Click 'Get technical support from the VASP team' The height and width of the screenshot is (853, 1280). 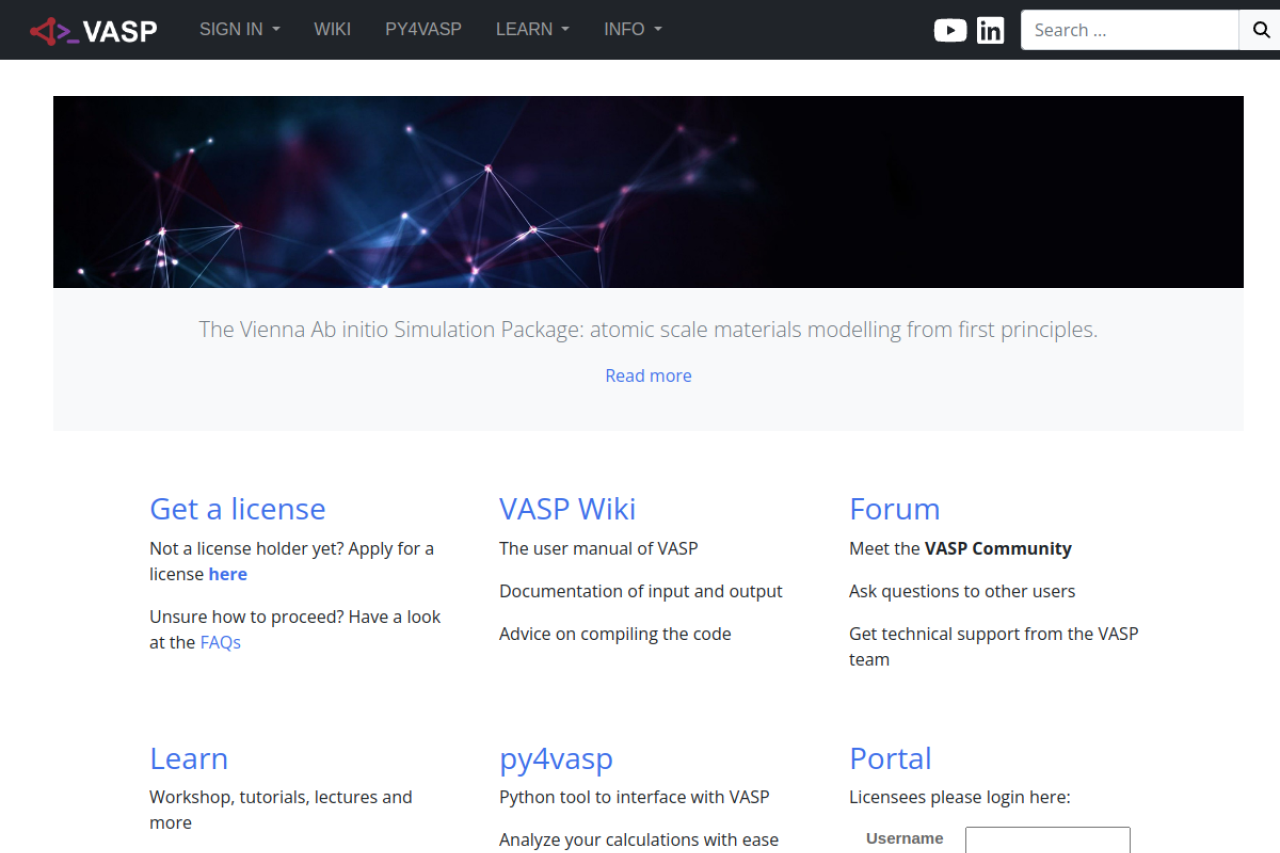[x=994, y=646]
